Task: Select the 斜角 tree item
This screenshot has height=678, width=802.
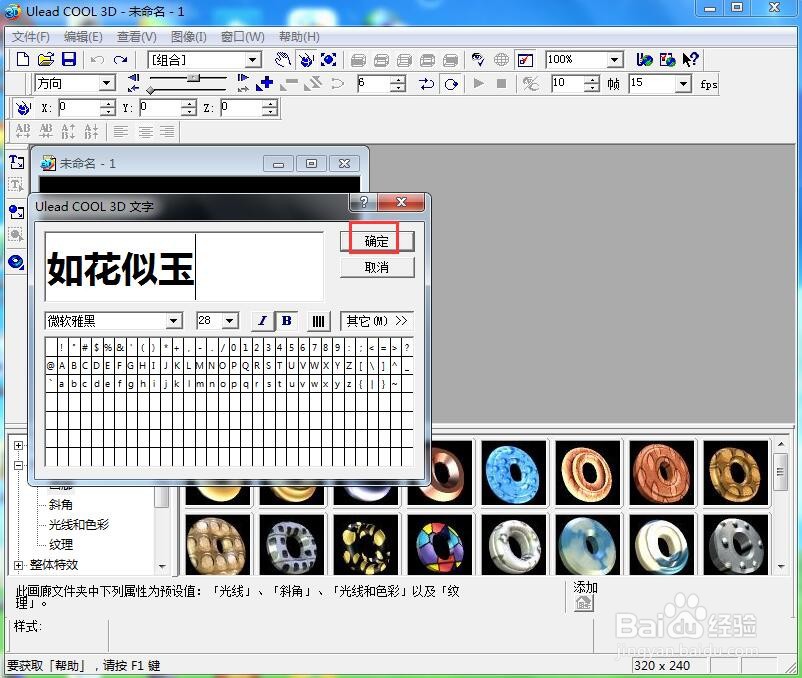Action: (x=60, y=505)
